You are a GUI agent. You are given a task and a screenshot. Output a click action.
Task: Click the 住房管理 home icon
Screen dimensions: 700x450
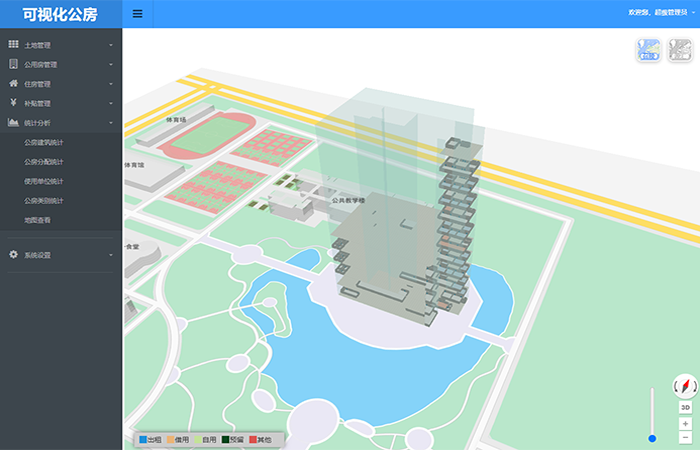tap(13, 83)
